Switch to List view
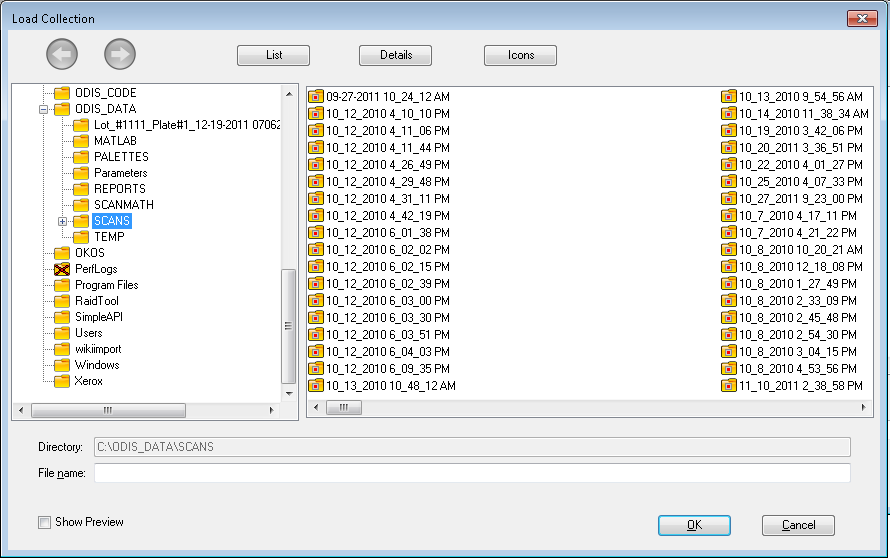The width and height of the screenshot is (890, 558). [x=273, y=56]
